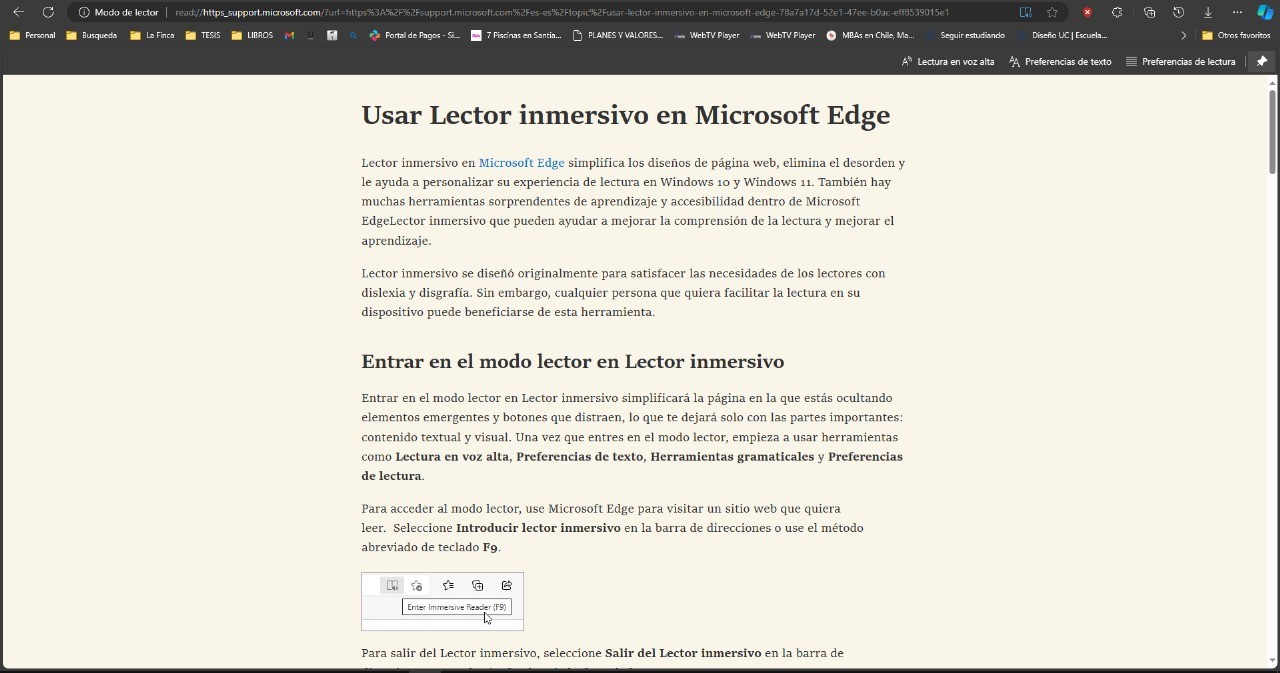Follow the Microsoft Edge hyperlink in article
The width and height of the screenshot is (1280, 673).
point(521,163)
